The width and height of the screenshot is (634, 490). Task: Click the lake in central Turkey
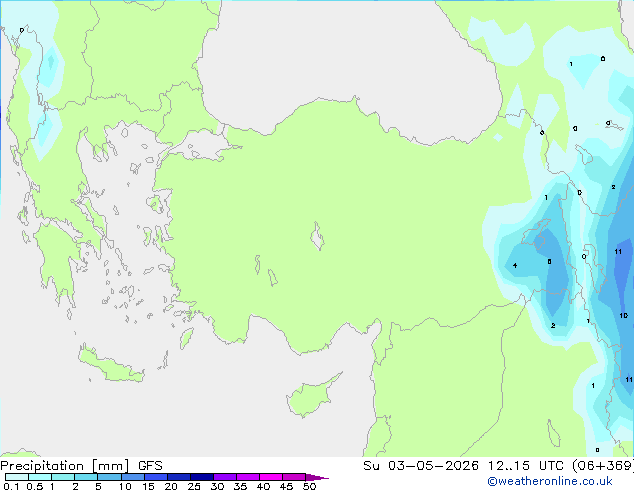click(x=317, y=236)
